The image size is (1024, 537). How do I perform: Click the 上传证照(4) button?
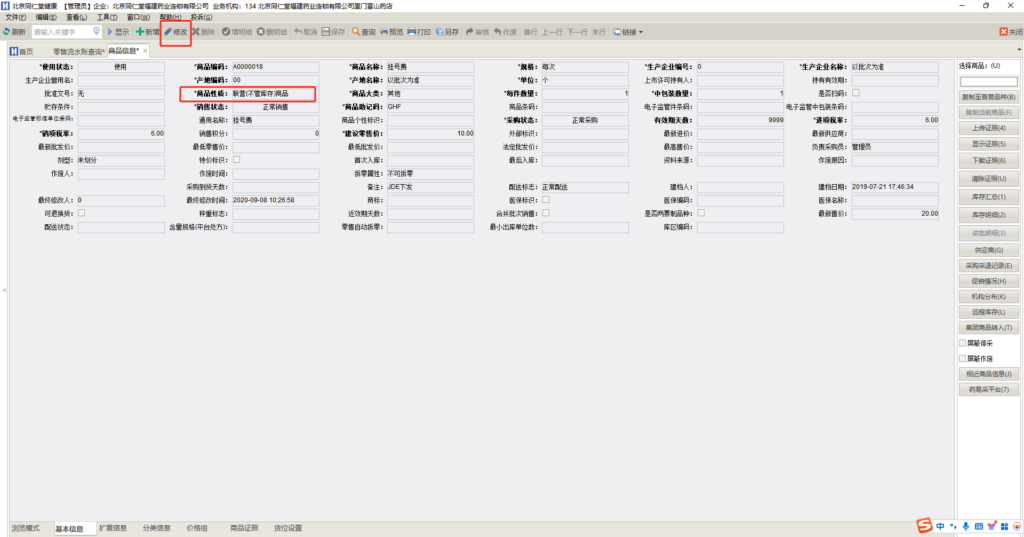(988, 128)
